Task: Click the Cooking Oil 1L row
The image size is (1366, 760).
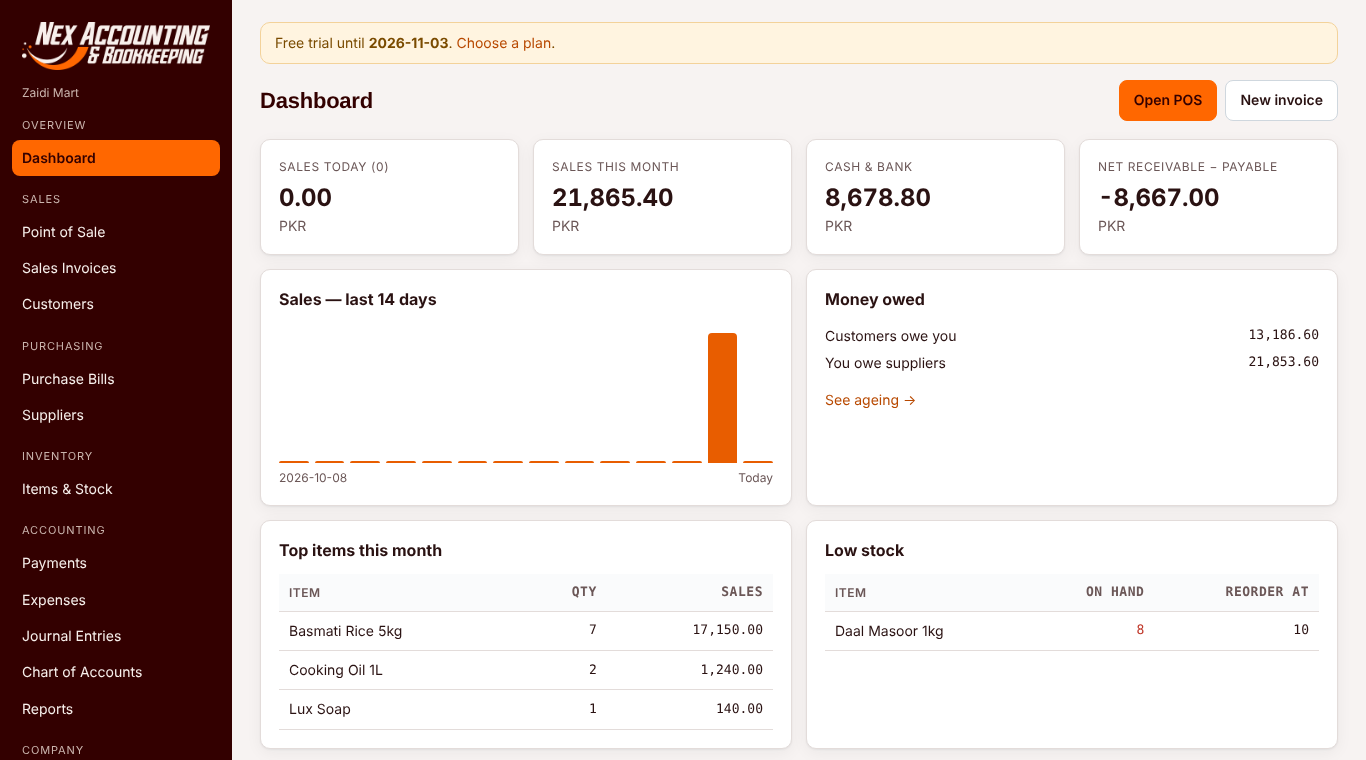Action: tap(526, 670)
